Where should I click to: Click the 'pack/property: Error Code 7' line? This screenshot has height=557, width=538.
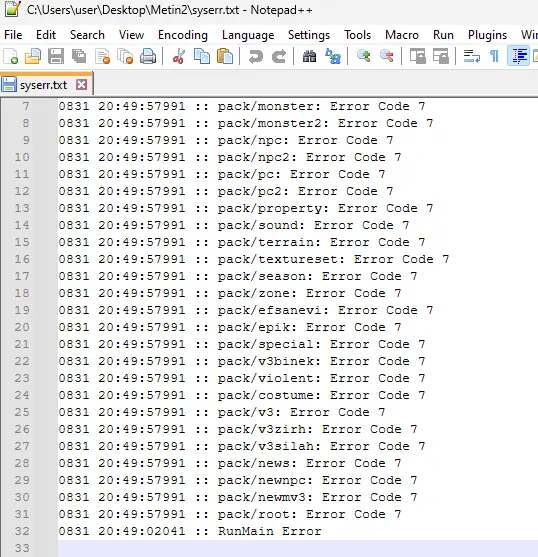click(x=245, y=208)
